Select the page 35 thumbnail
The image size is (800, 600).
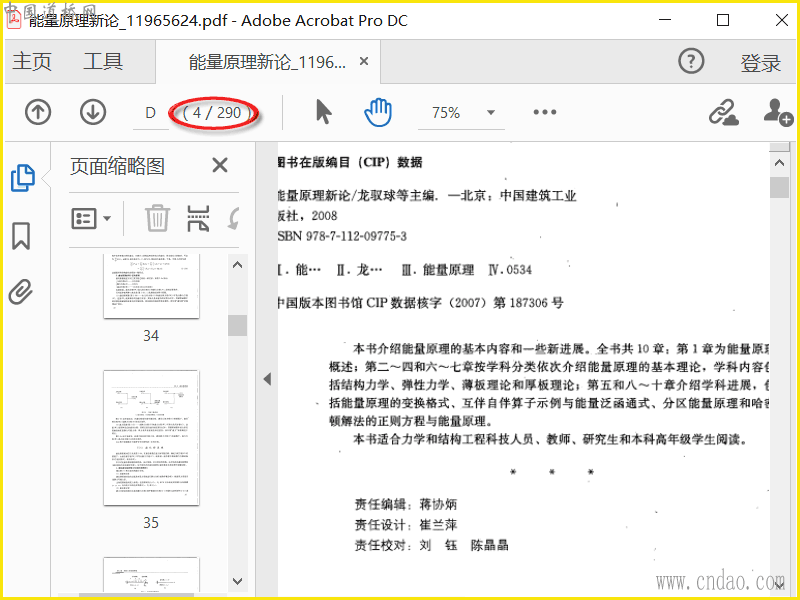(151, 438)
